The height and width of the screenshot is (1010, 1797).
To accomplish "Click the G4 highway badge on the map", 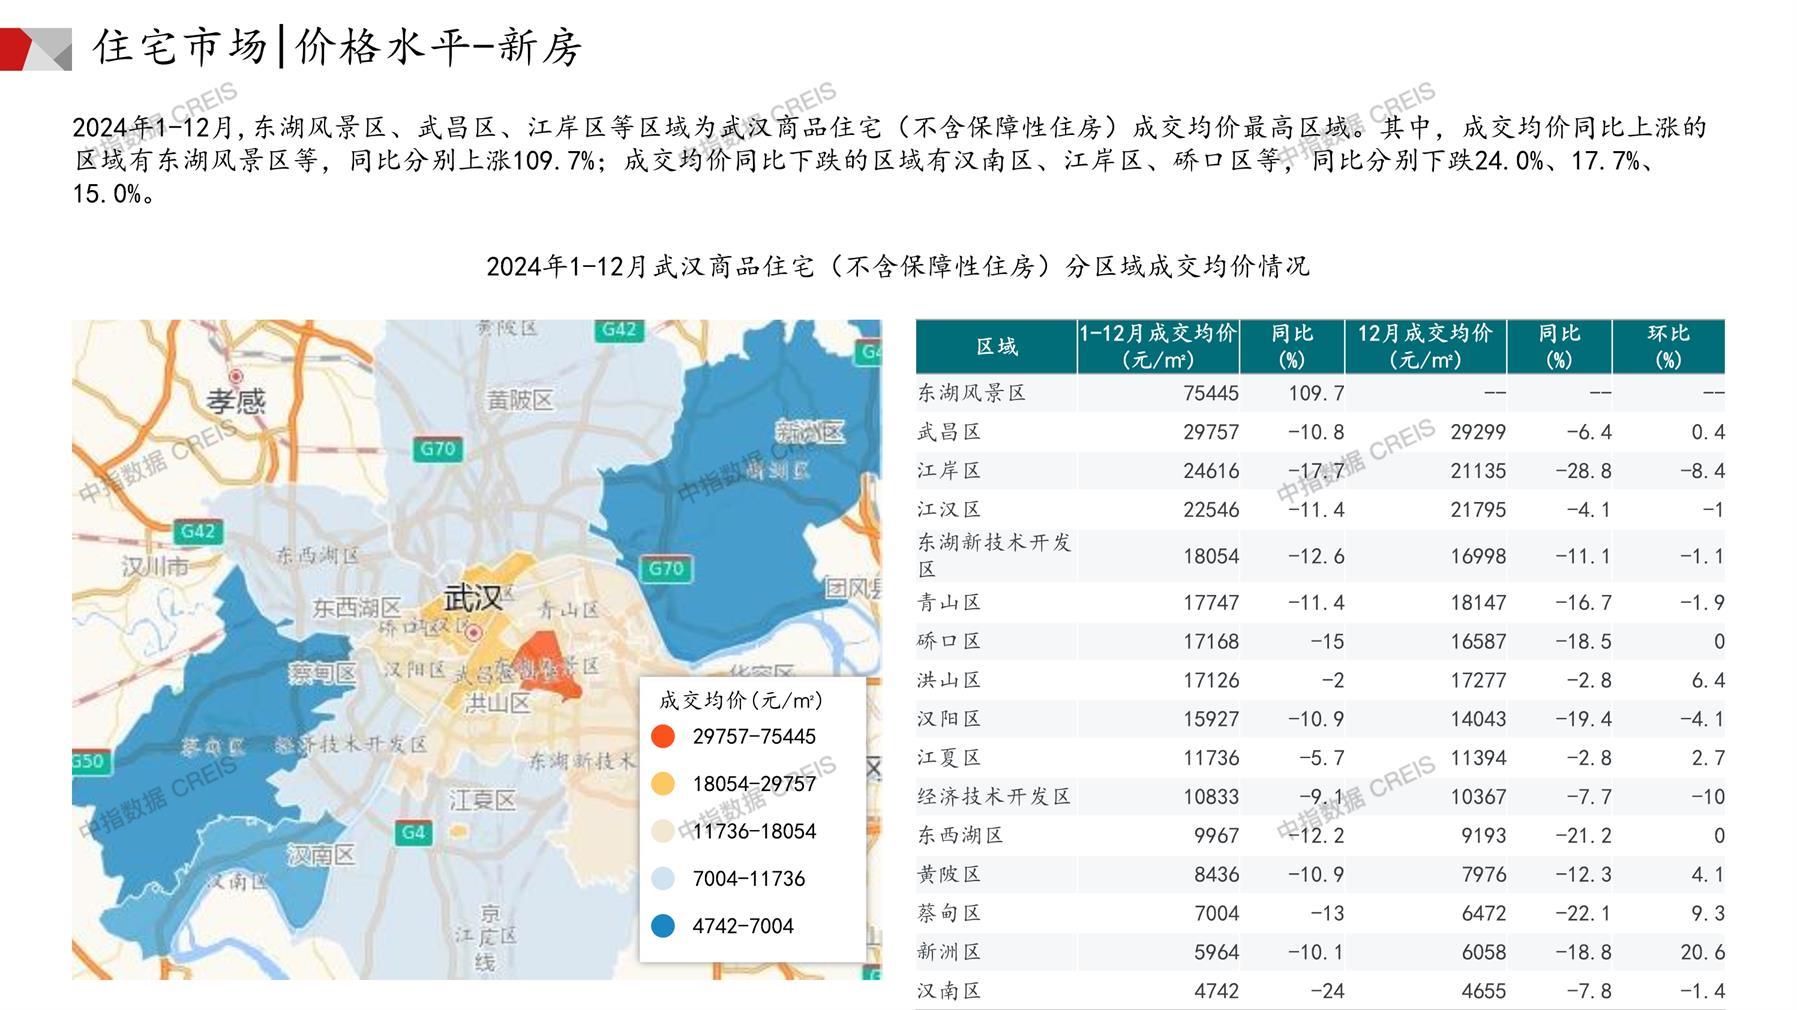I will (412, 832).
